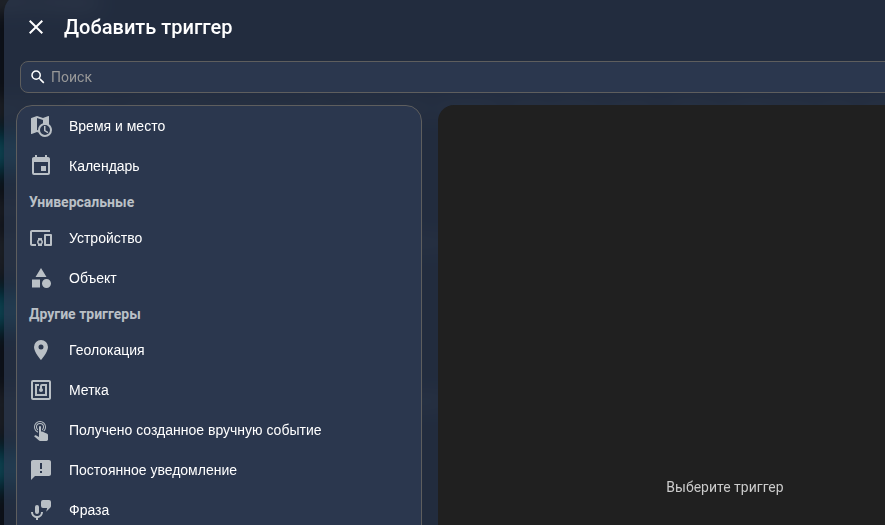Select the Постоянное уведомление trigger label
The image size is (885, 525).
point(152,470)
